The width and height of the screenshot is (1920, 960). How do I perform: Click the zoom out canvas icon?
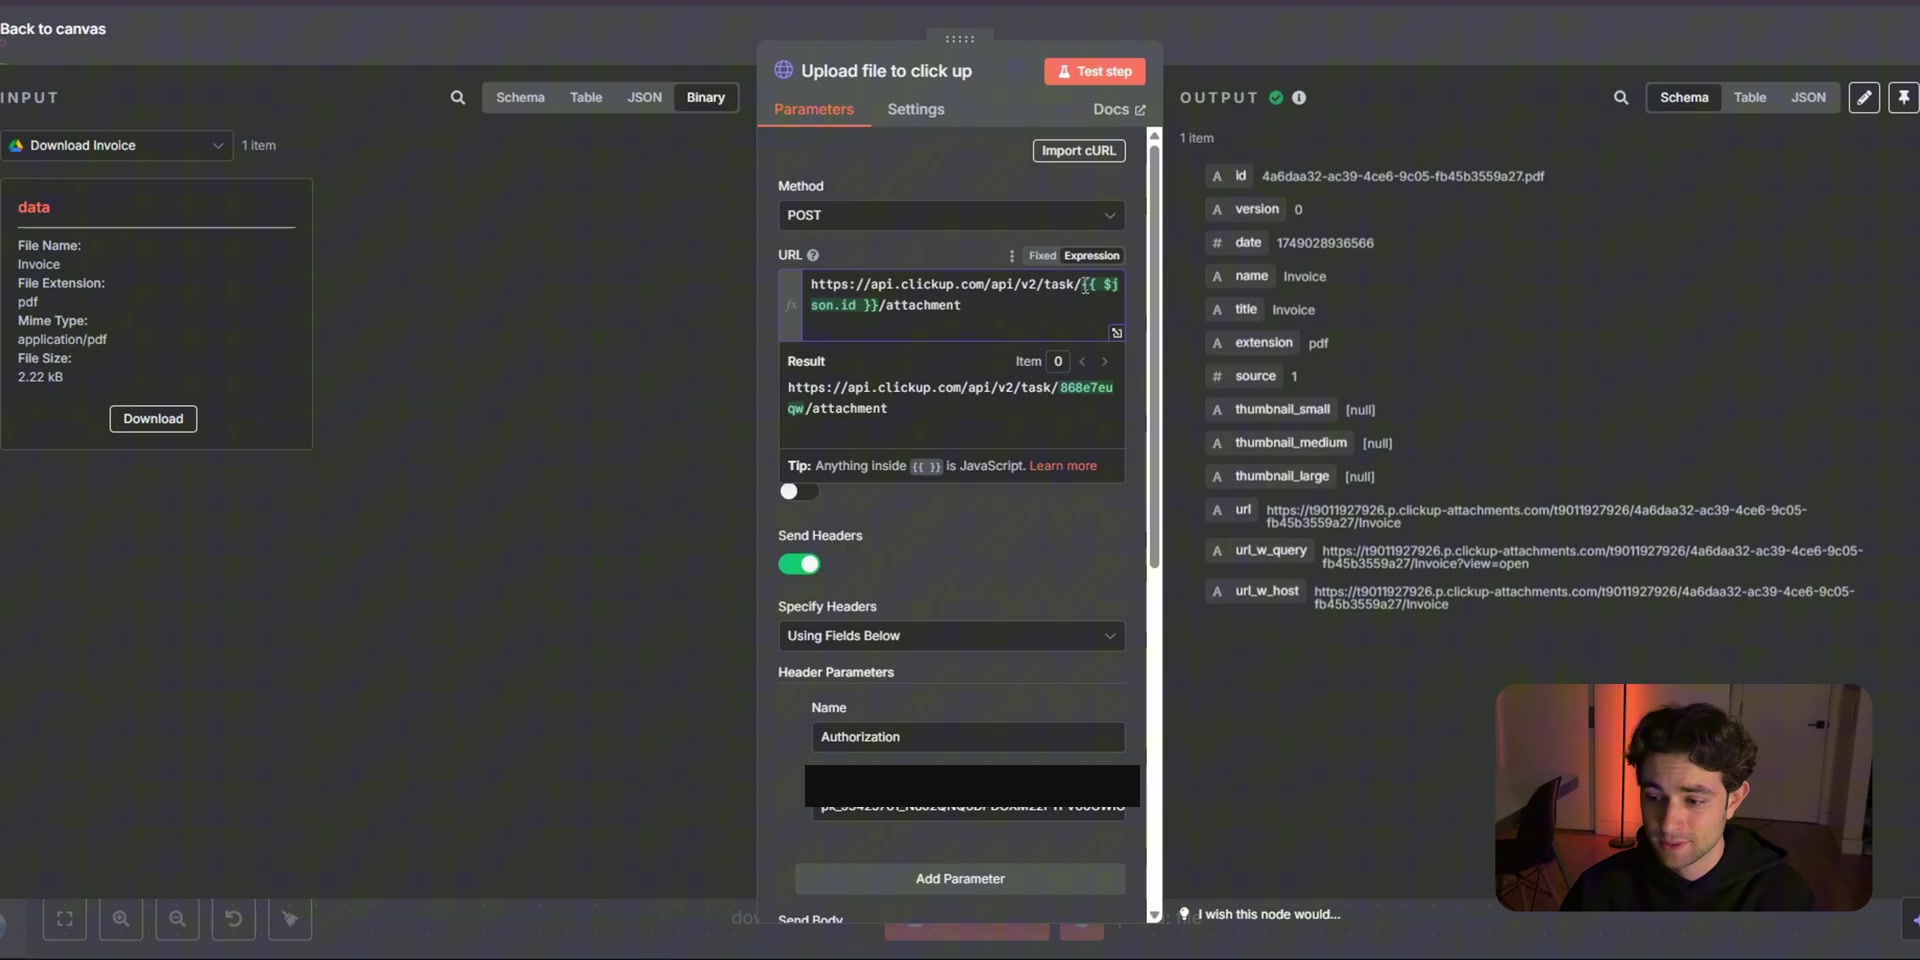coord(177,919)
